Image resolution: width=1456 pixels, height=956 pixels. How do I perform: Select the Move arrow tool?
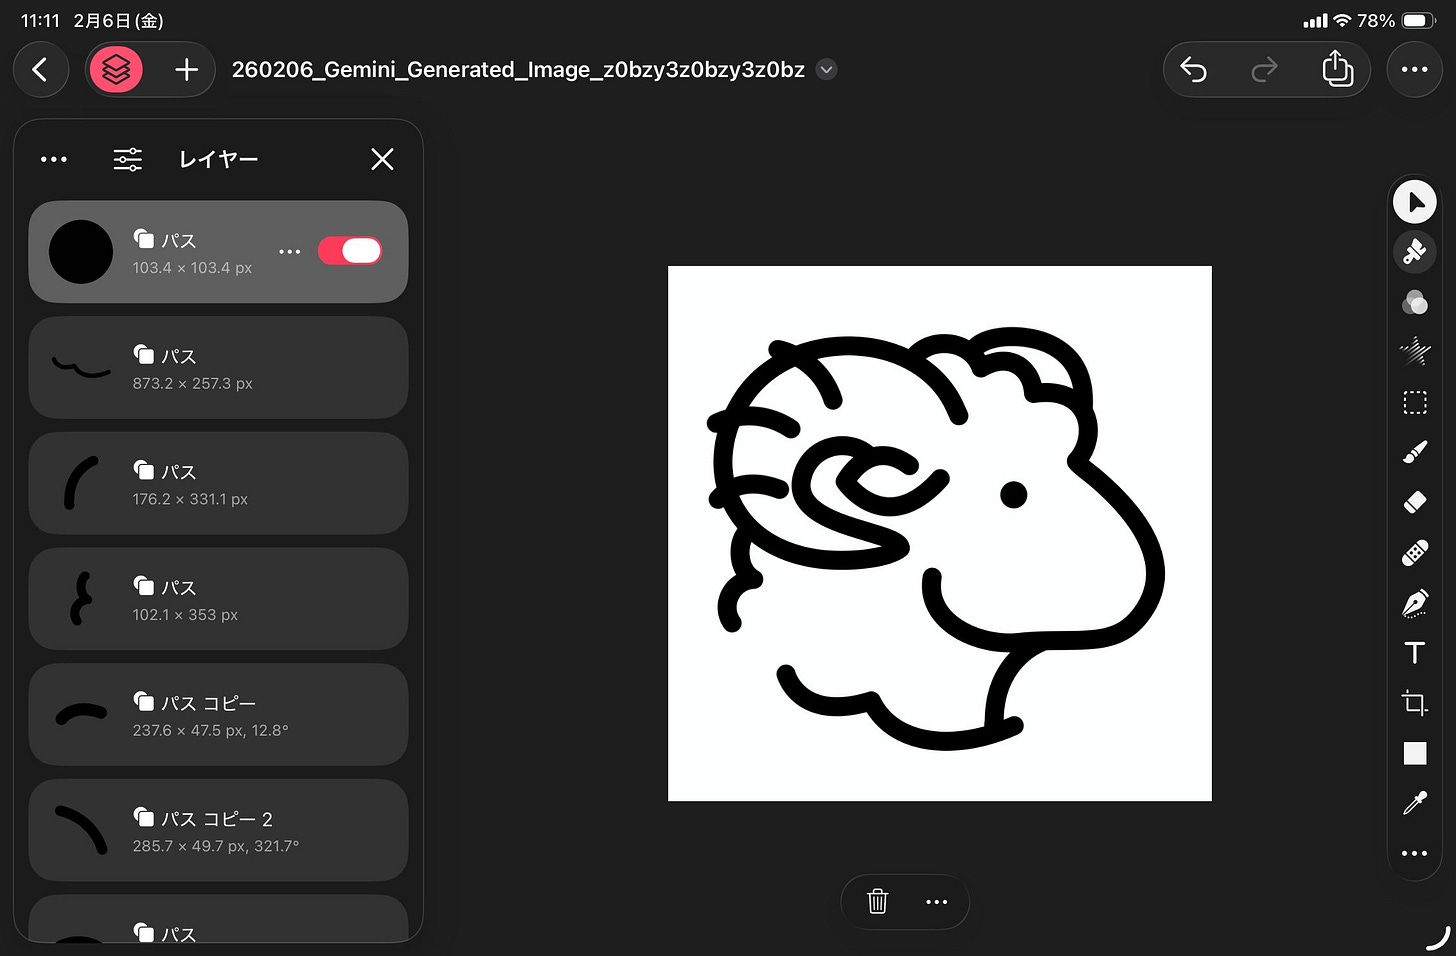tap(1415, 202)
